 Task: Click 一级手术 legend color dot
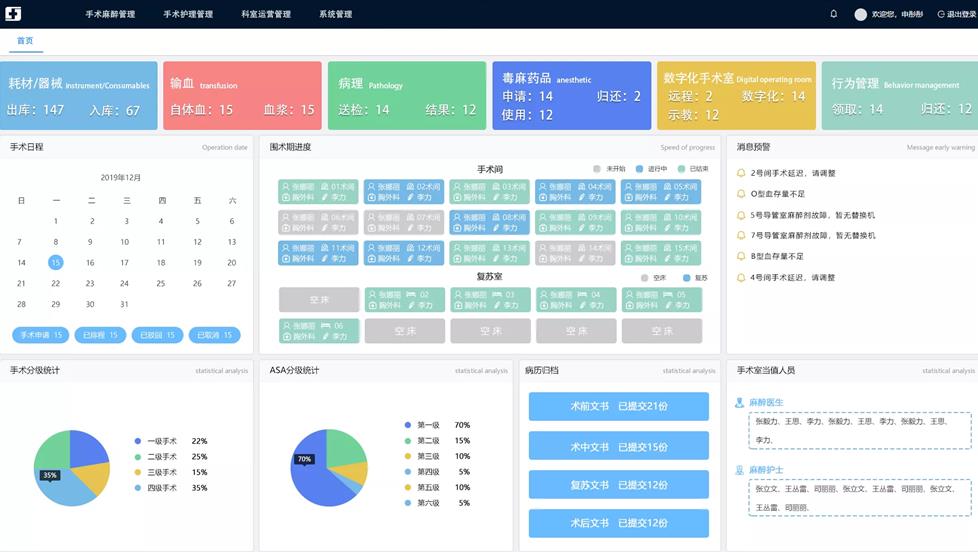pyautogui.click(x=137, y=441)
